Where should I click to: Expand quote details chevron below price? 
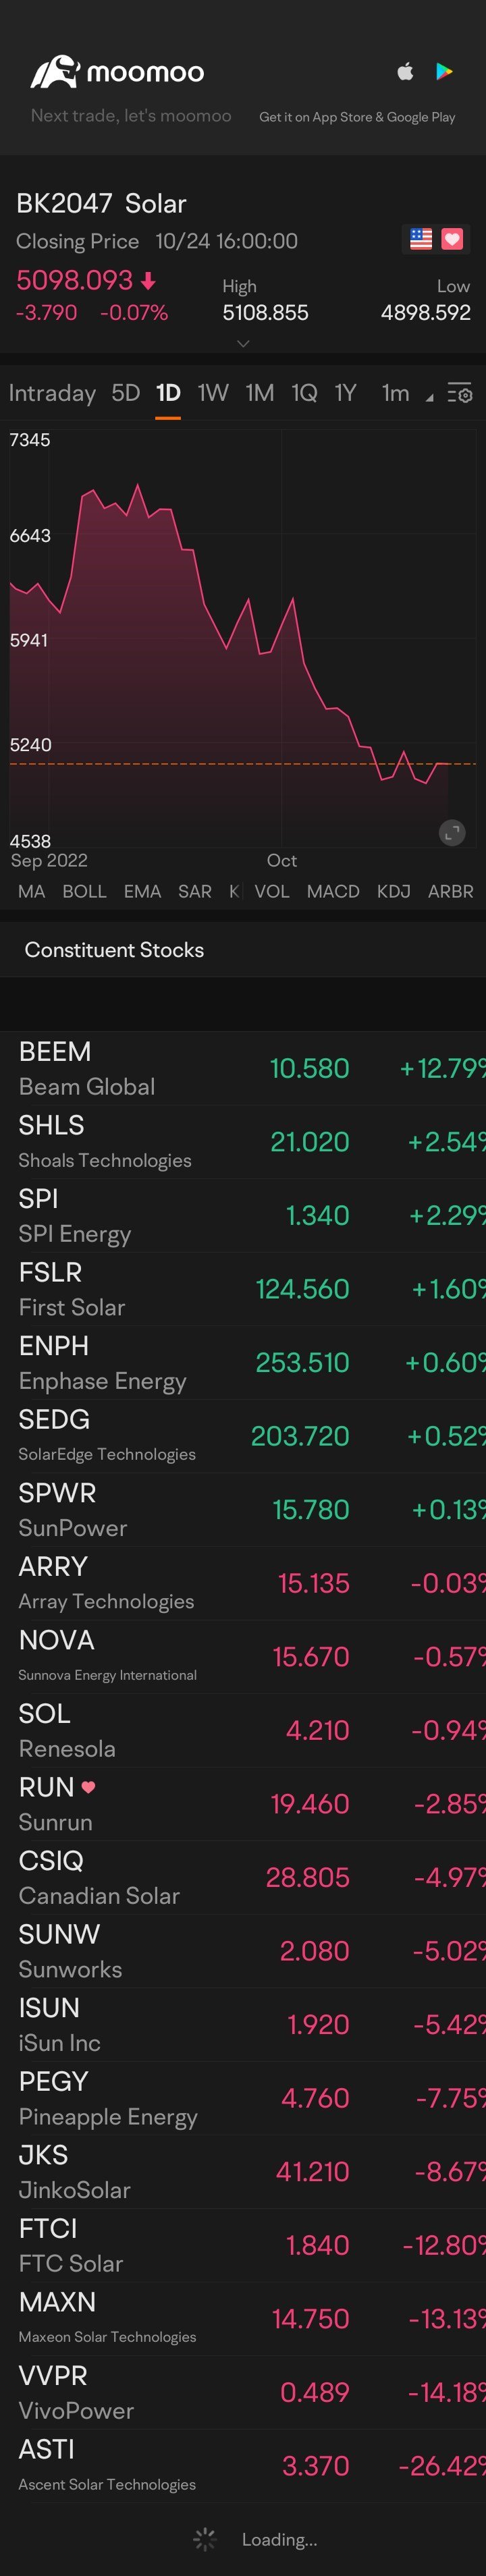coord(243,343)
